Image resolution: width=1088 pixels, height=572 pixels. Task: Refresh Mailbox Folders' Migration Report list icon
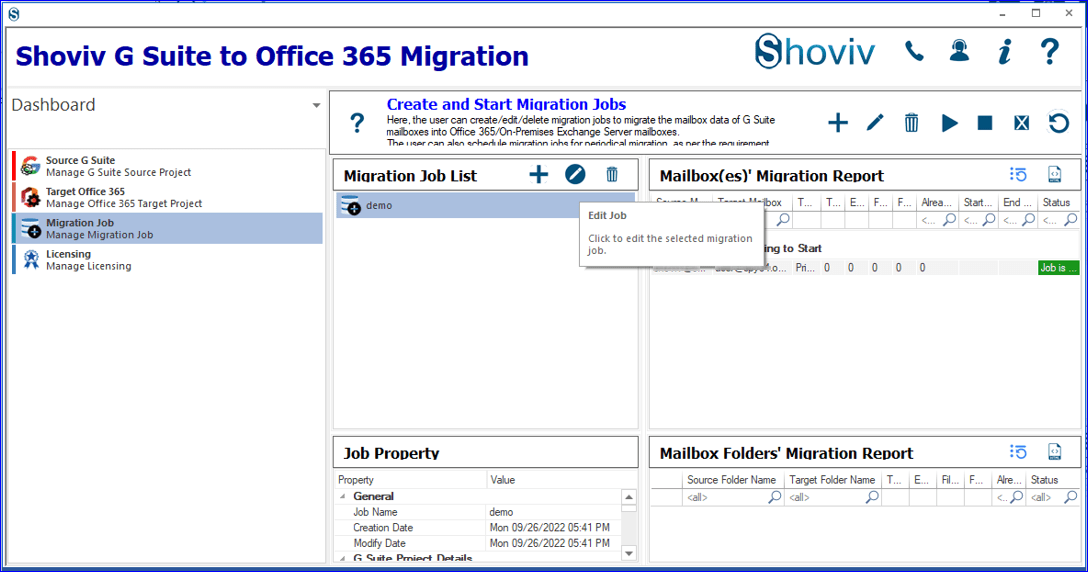point(1018,452)
